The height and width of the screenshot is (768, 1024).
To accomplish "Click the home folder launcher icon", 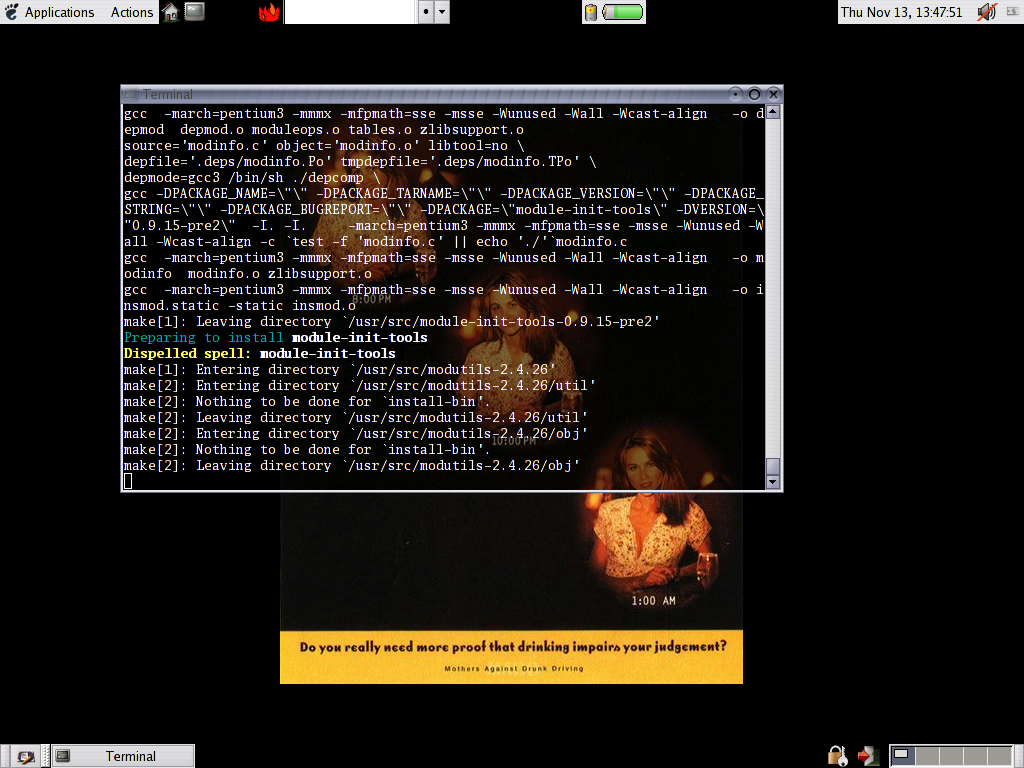I will click(171, 12).
